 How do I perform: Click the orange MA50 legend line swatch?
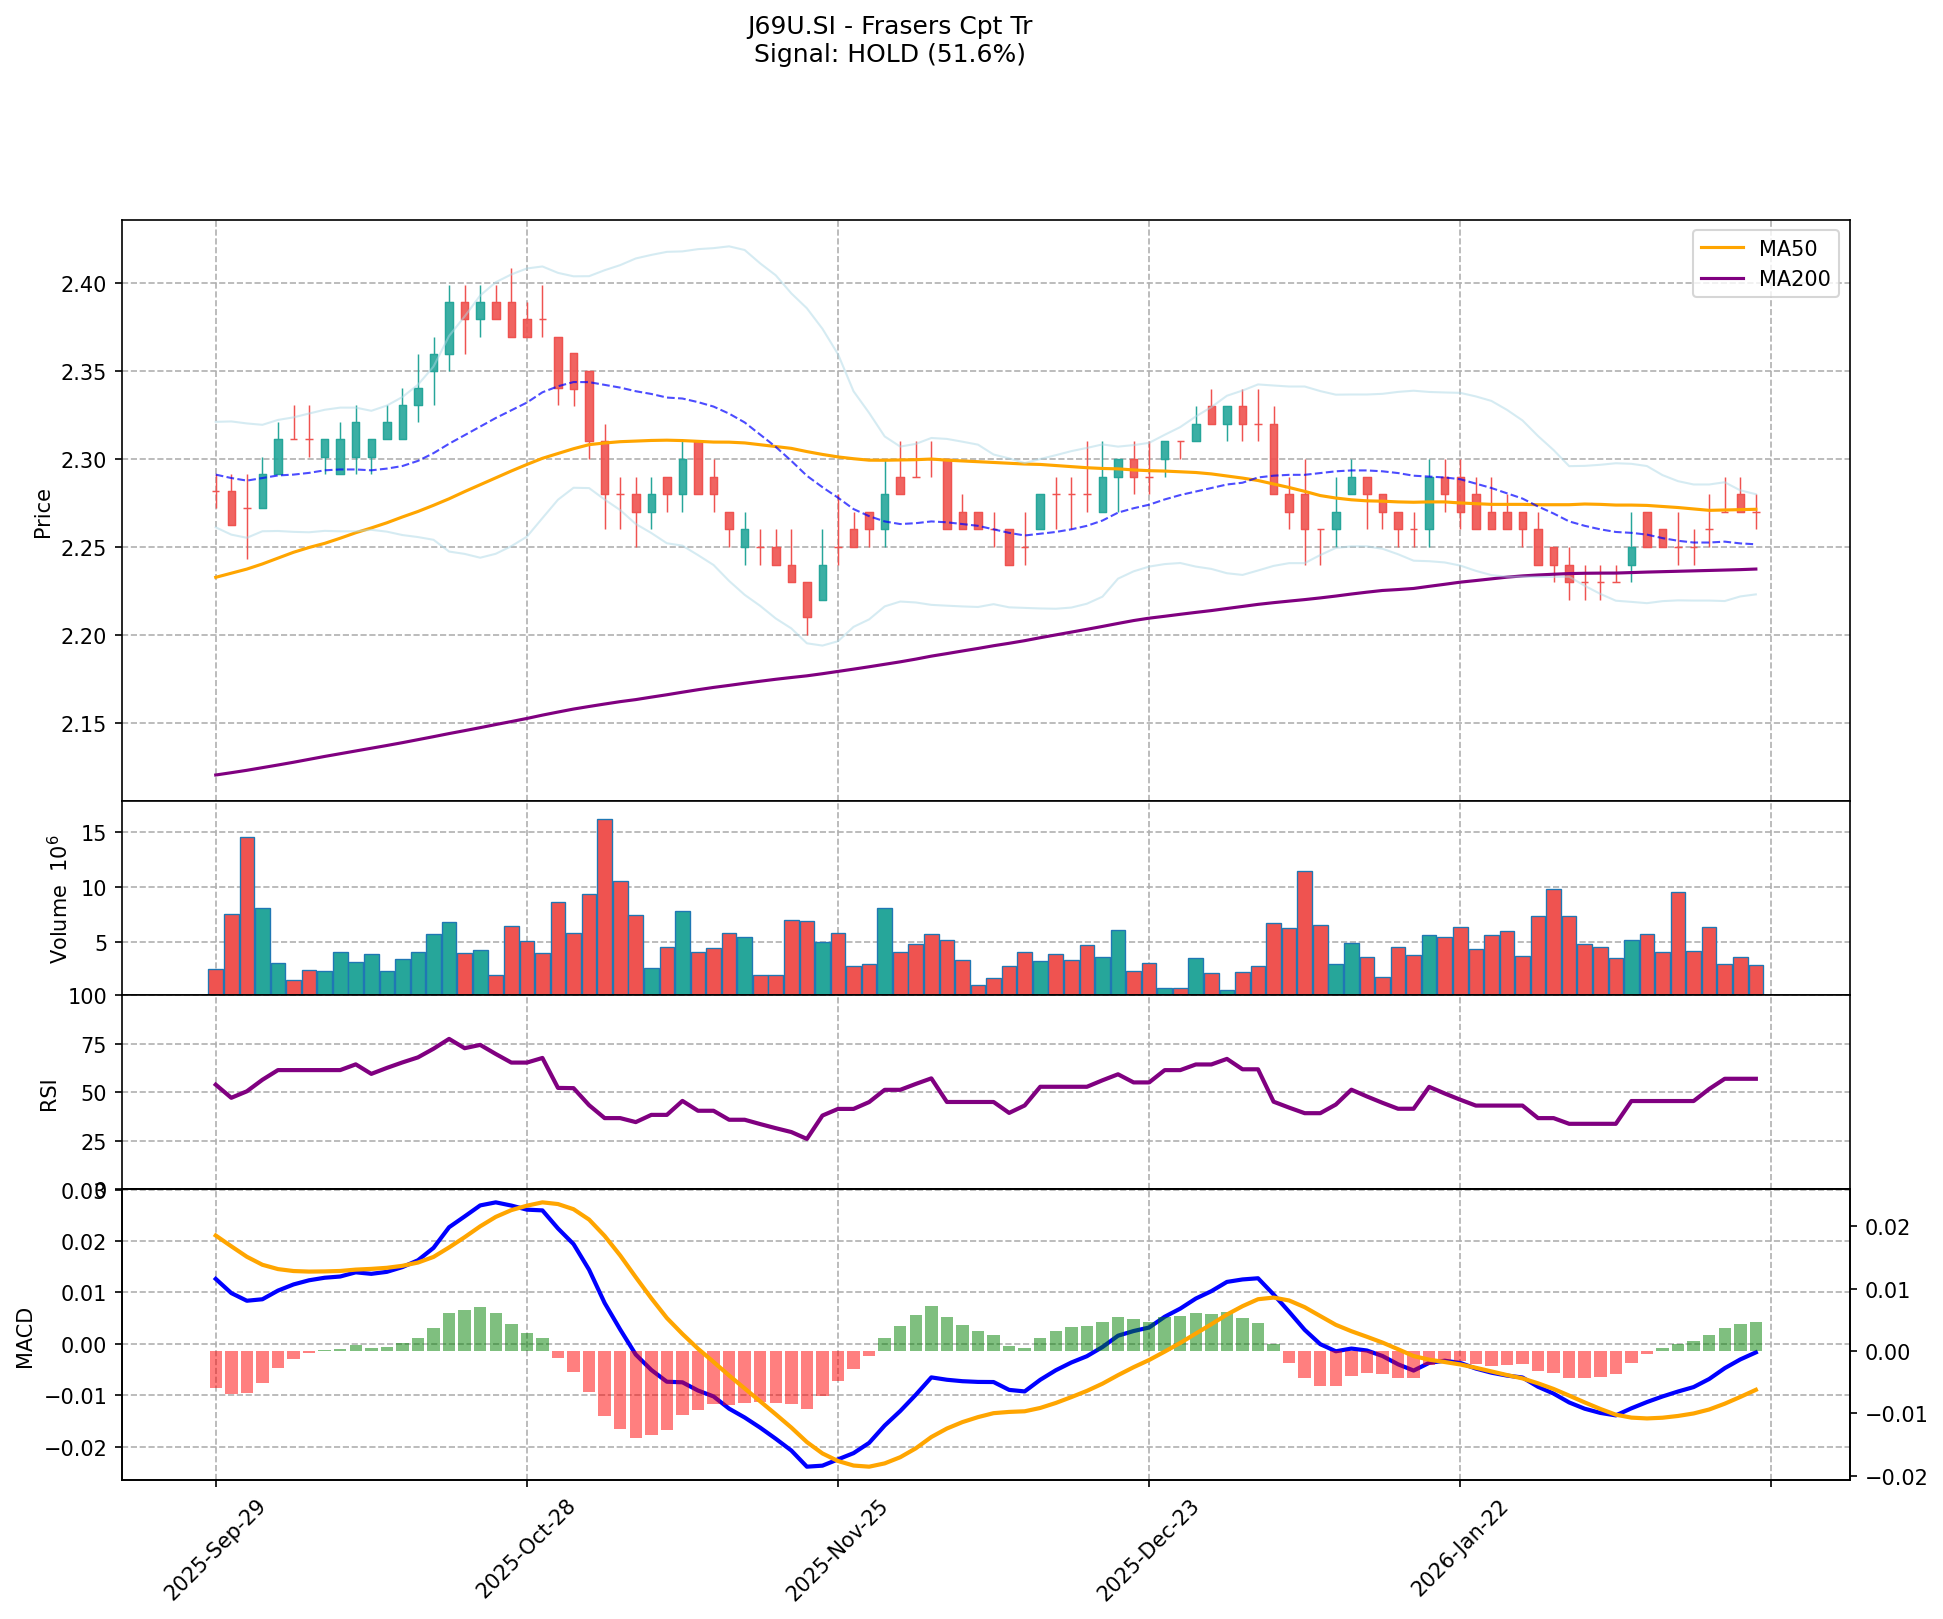(1724, 249)
